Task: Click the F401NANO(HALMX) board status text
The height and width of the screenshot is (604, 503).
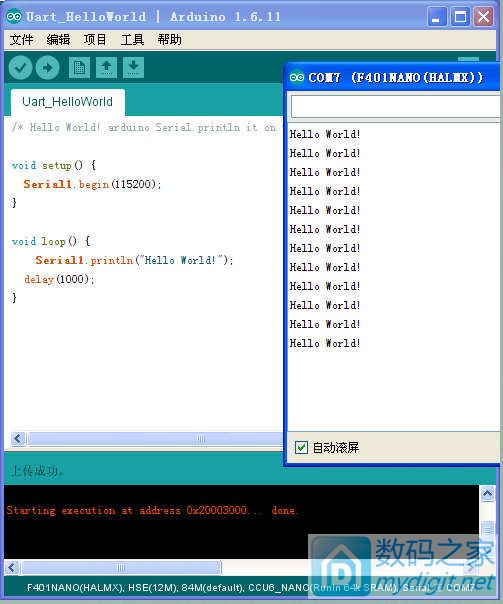Action: coord(75,587)
